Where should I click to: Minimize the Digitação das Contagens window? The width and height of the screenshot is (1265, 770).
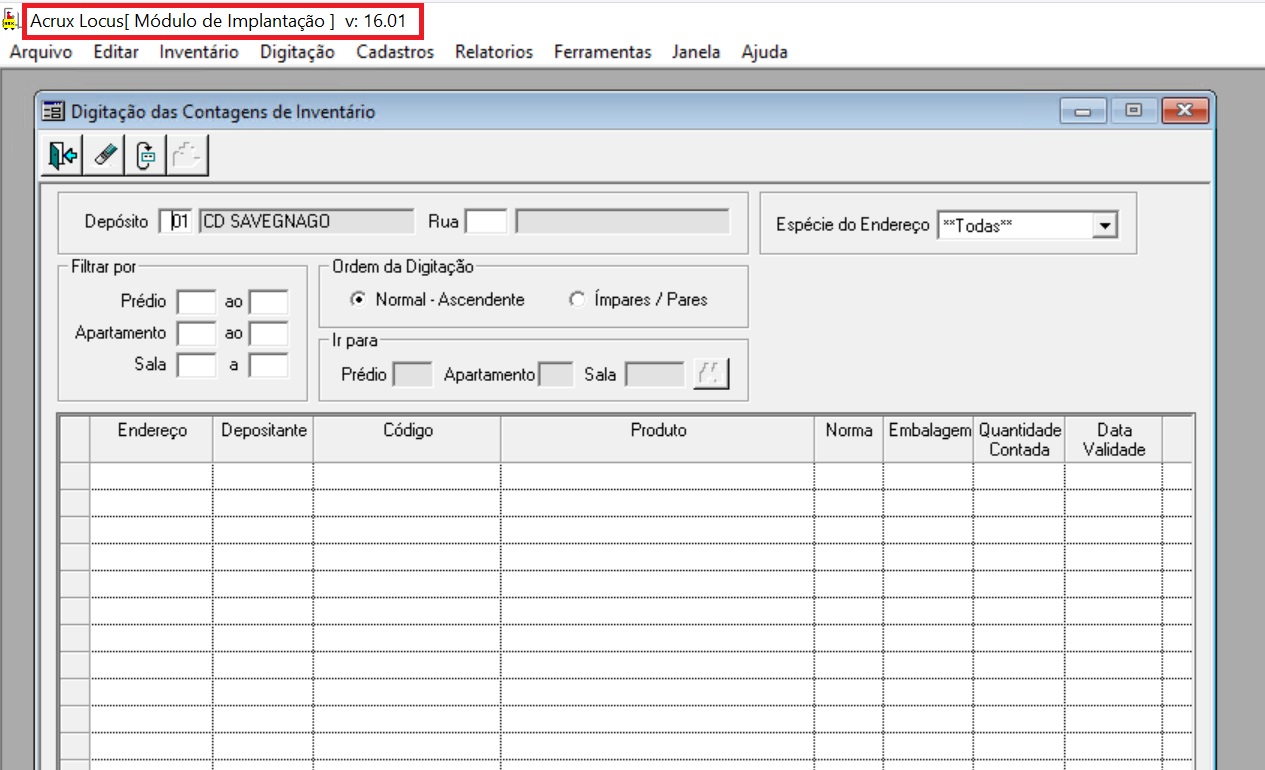pos(1084,110)
